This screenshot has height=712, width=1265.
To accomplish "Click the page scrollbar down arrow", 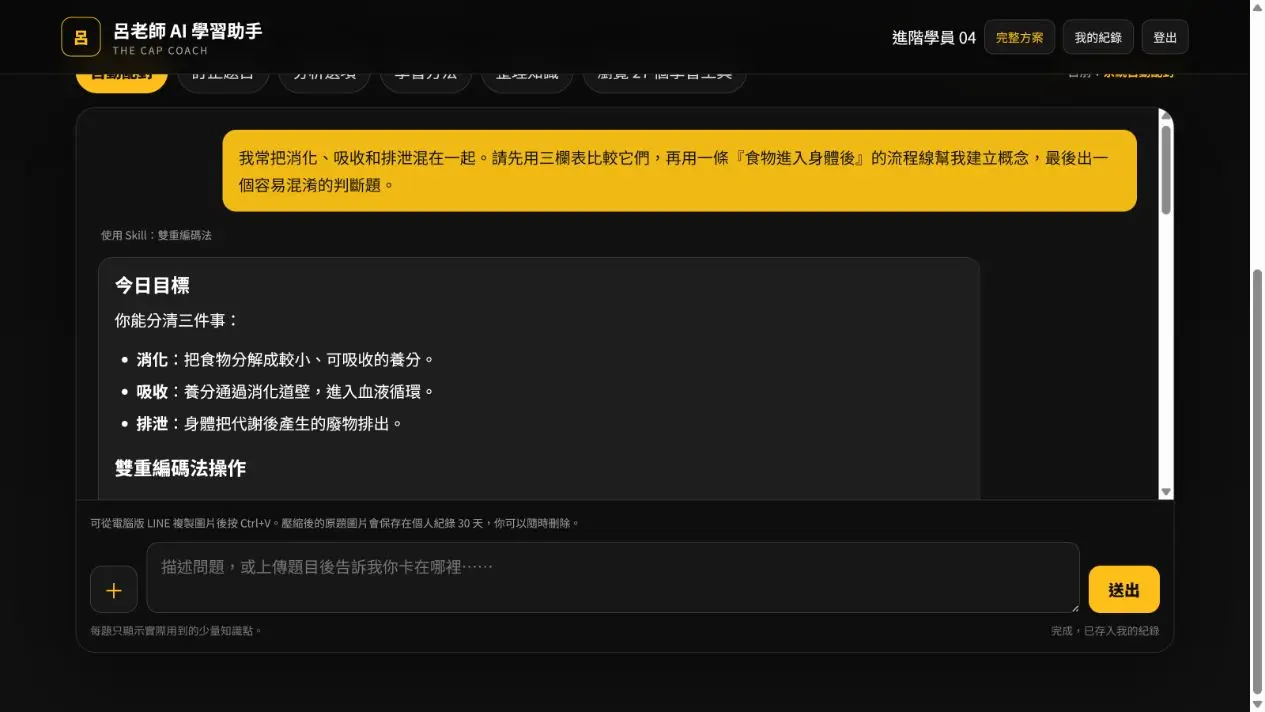I will (x=1257, y=704).
